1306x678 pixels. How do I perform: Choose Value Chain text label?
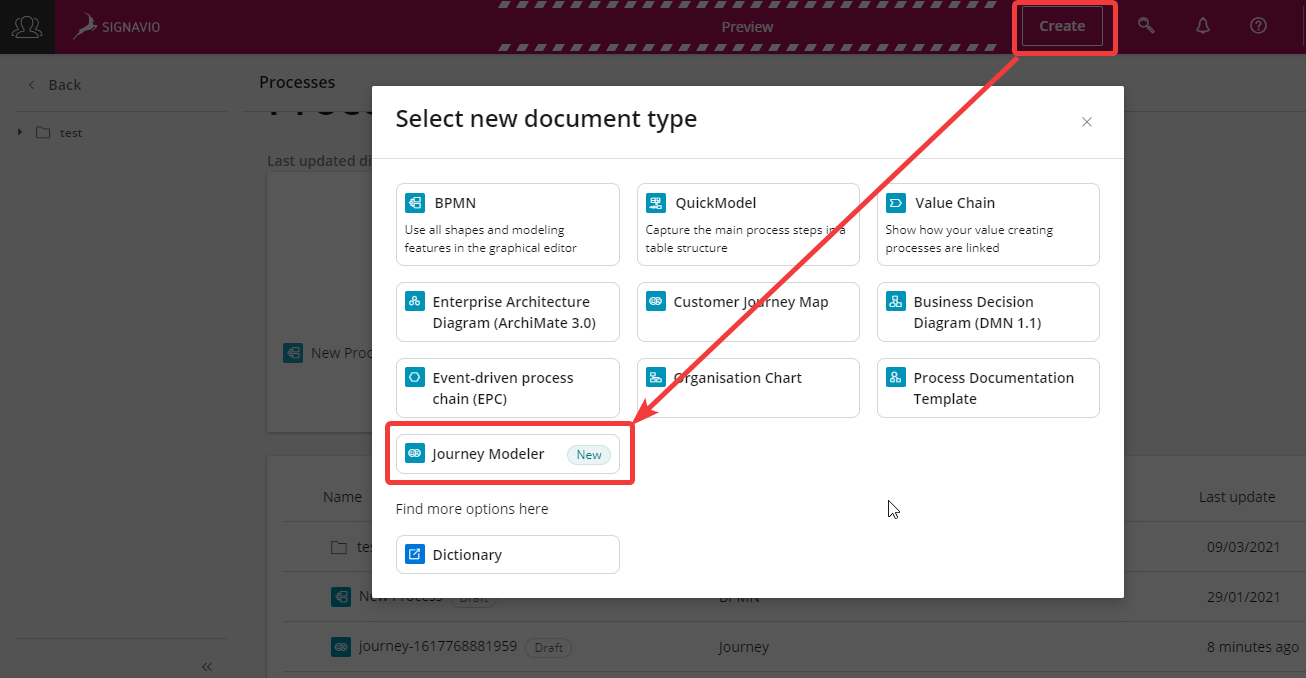[x=955, y=203]
